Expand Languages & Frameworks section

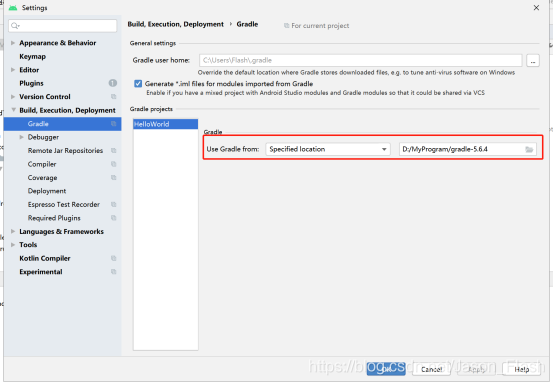(x=13, y=231)
